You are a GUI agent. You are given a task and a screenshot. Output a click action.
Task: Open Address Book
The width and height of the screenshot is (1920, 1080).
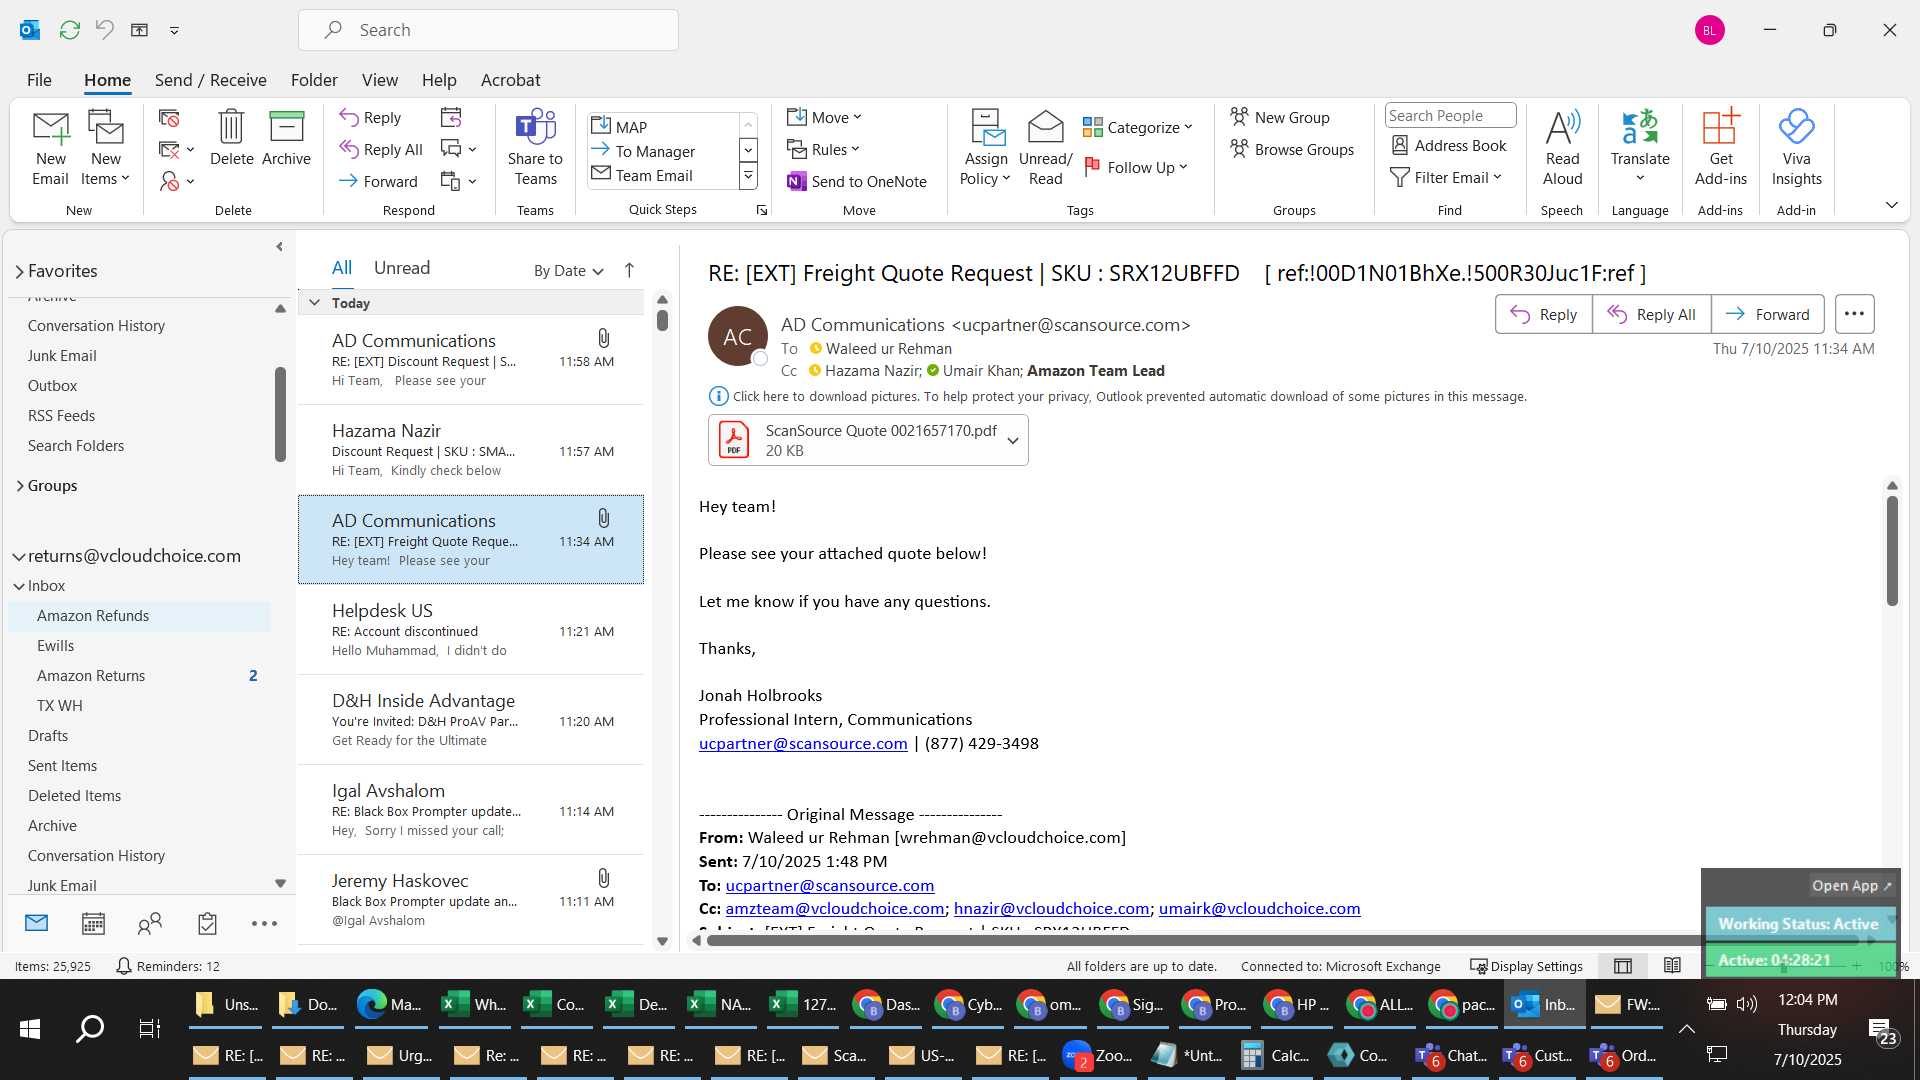point(1449,145)
